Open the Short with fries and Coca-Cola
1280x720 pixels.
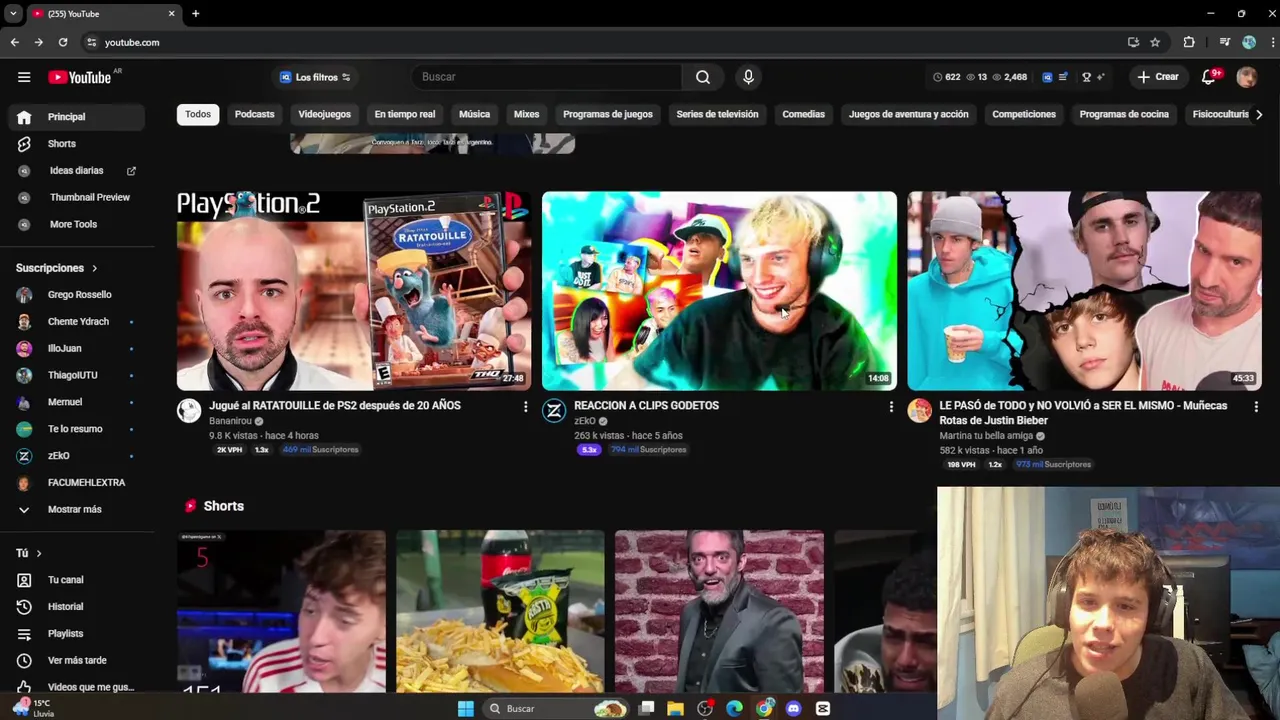click(x=500, y=611)
